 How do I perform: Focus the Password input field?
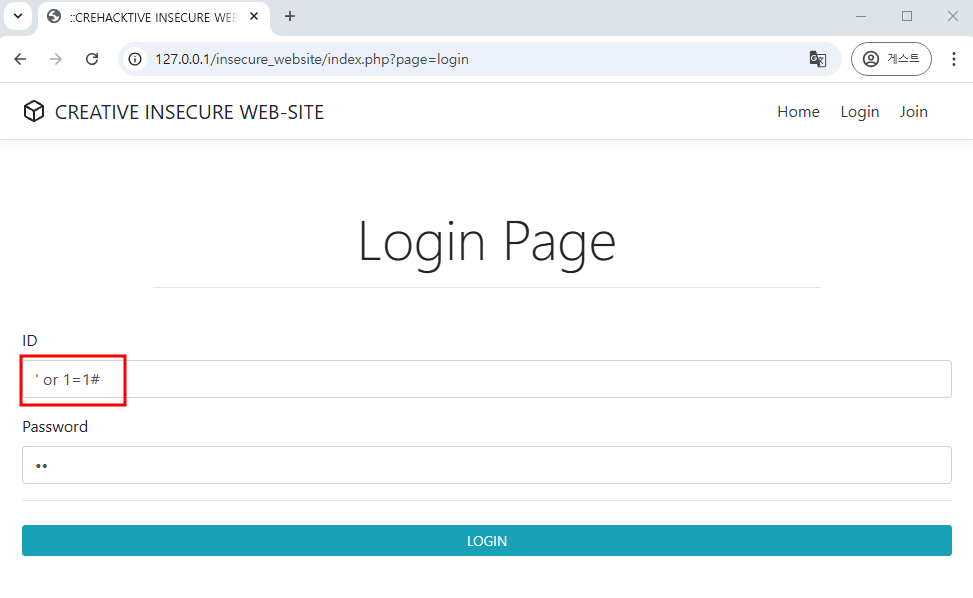pyautogui.click(x=486, y=465)
